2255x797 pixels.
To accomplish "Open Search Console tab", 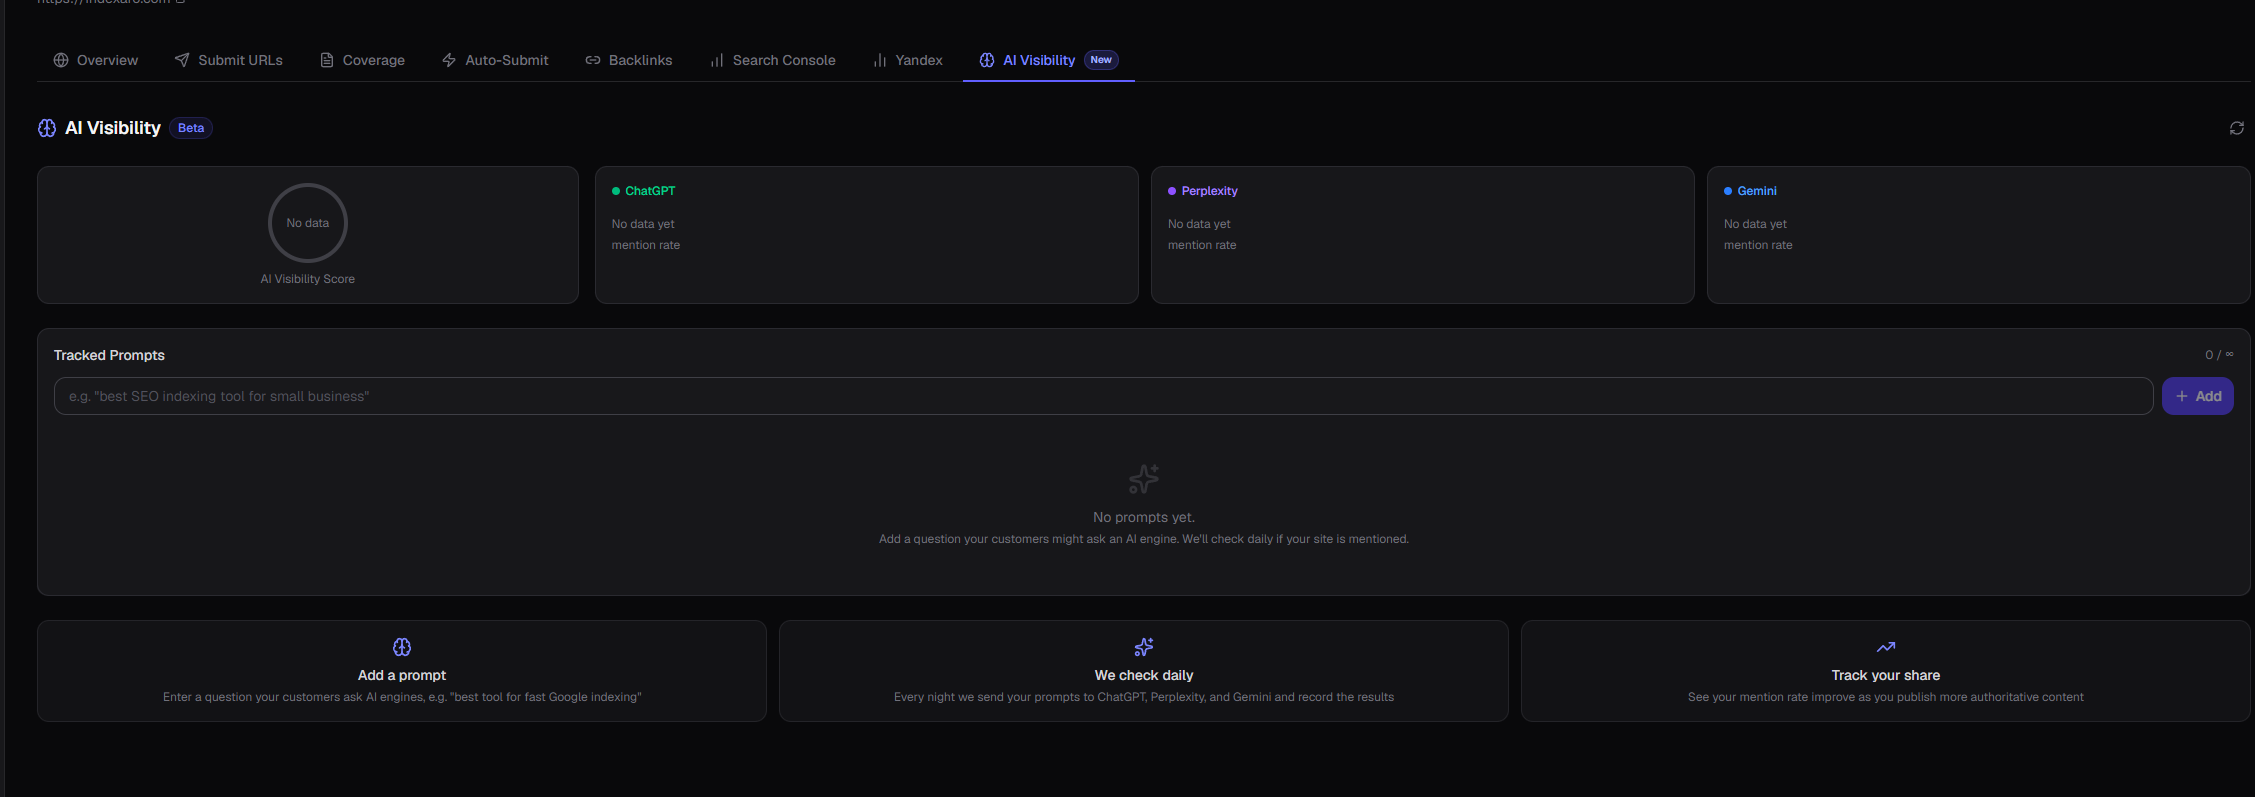I will 772,60.
